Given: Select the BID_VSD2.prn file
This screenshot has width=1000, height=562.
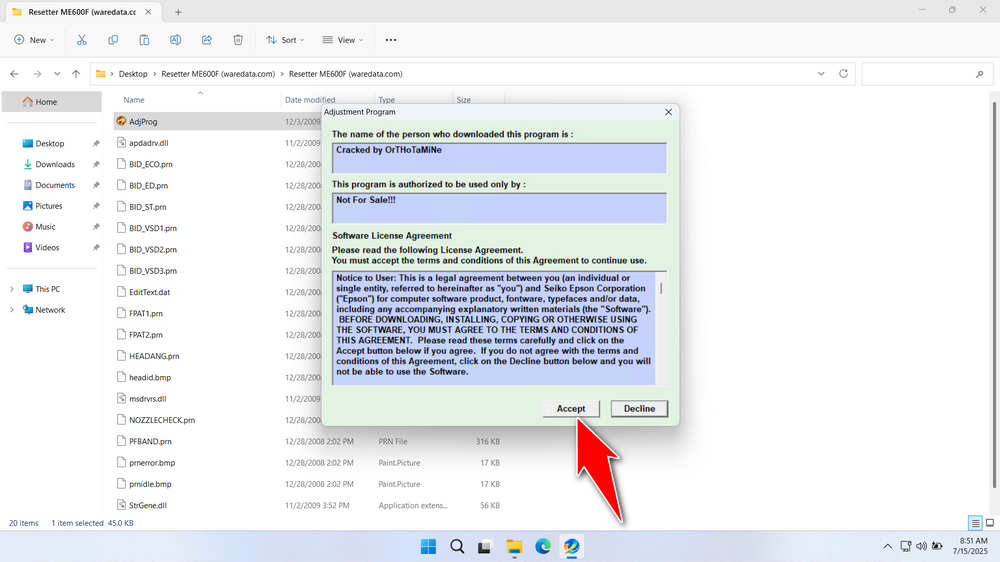Looking at the screenshot, I should click(152, 249).
